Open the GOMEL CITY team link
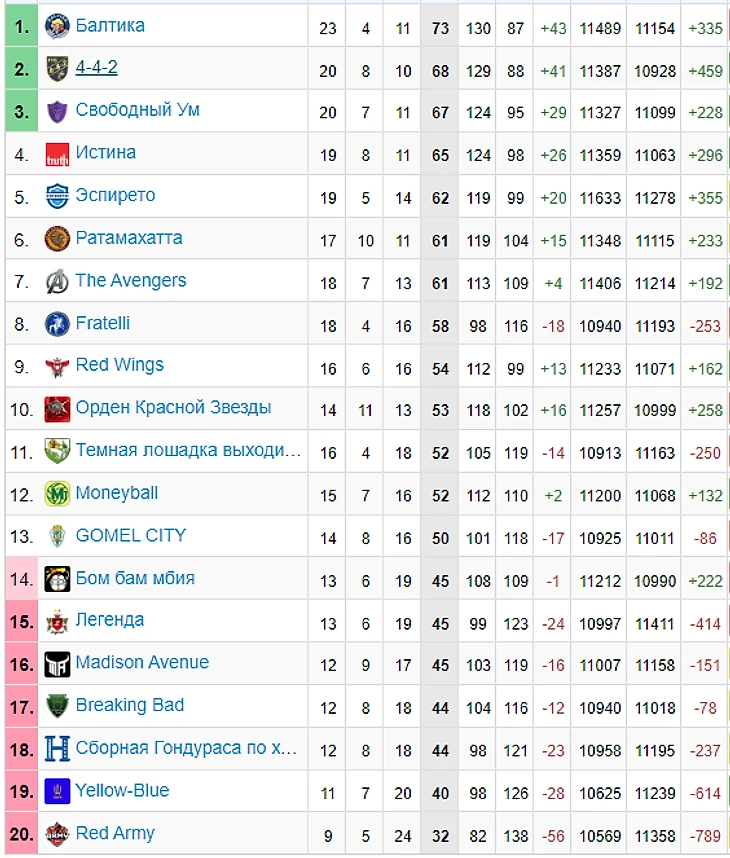Viewport: 730px width, 858px height. (131, 535)
